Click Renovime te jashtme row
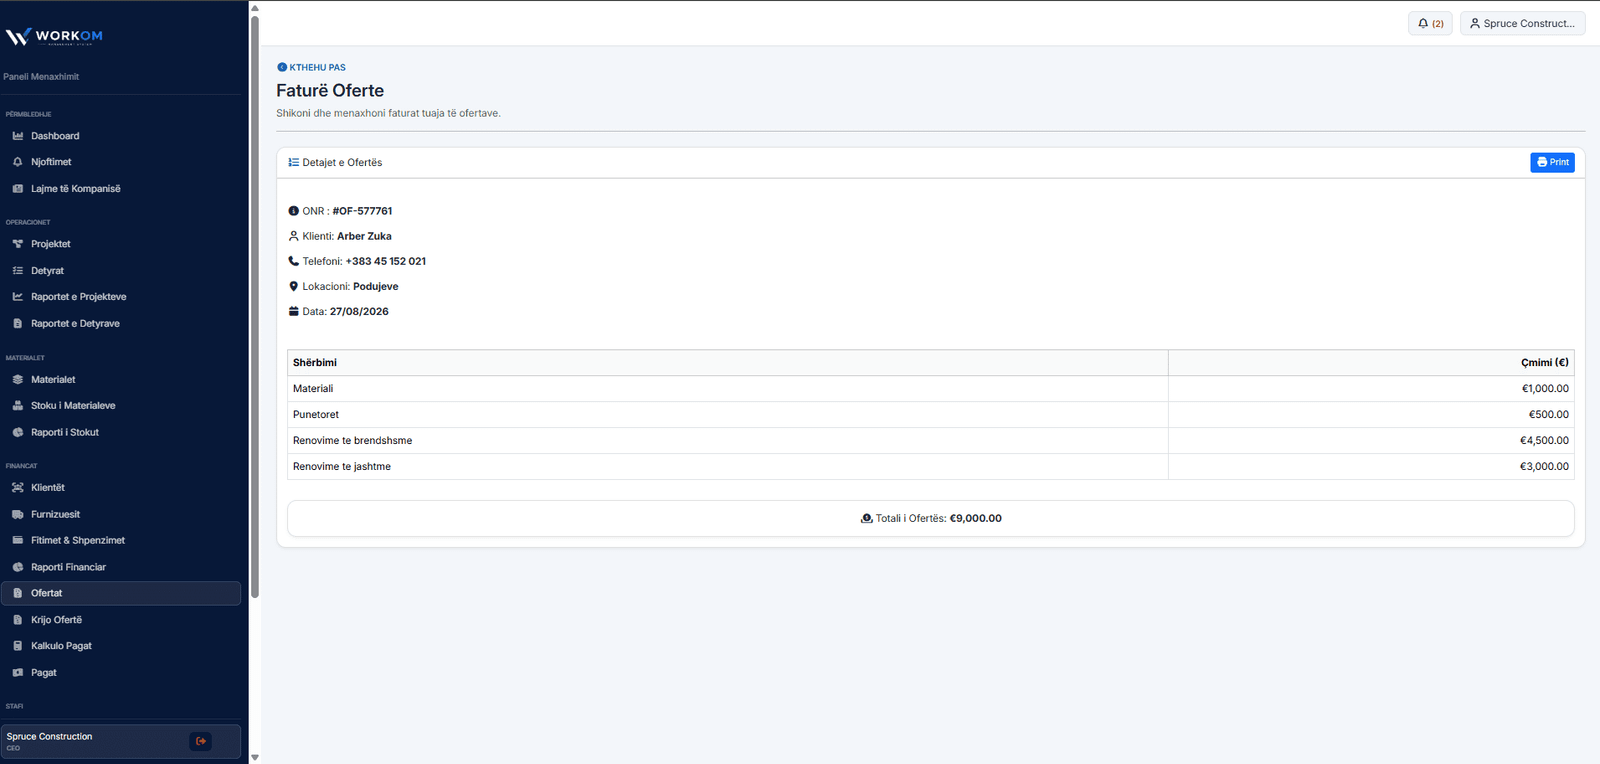The image size is (1600, 764). (x=930, y=467)
